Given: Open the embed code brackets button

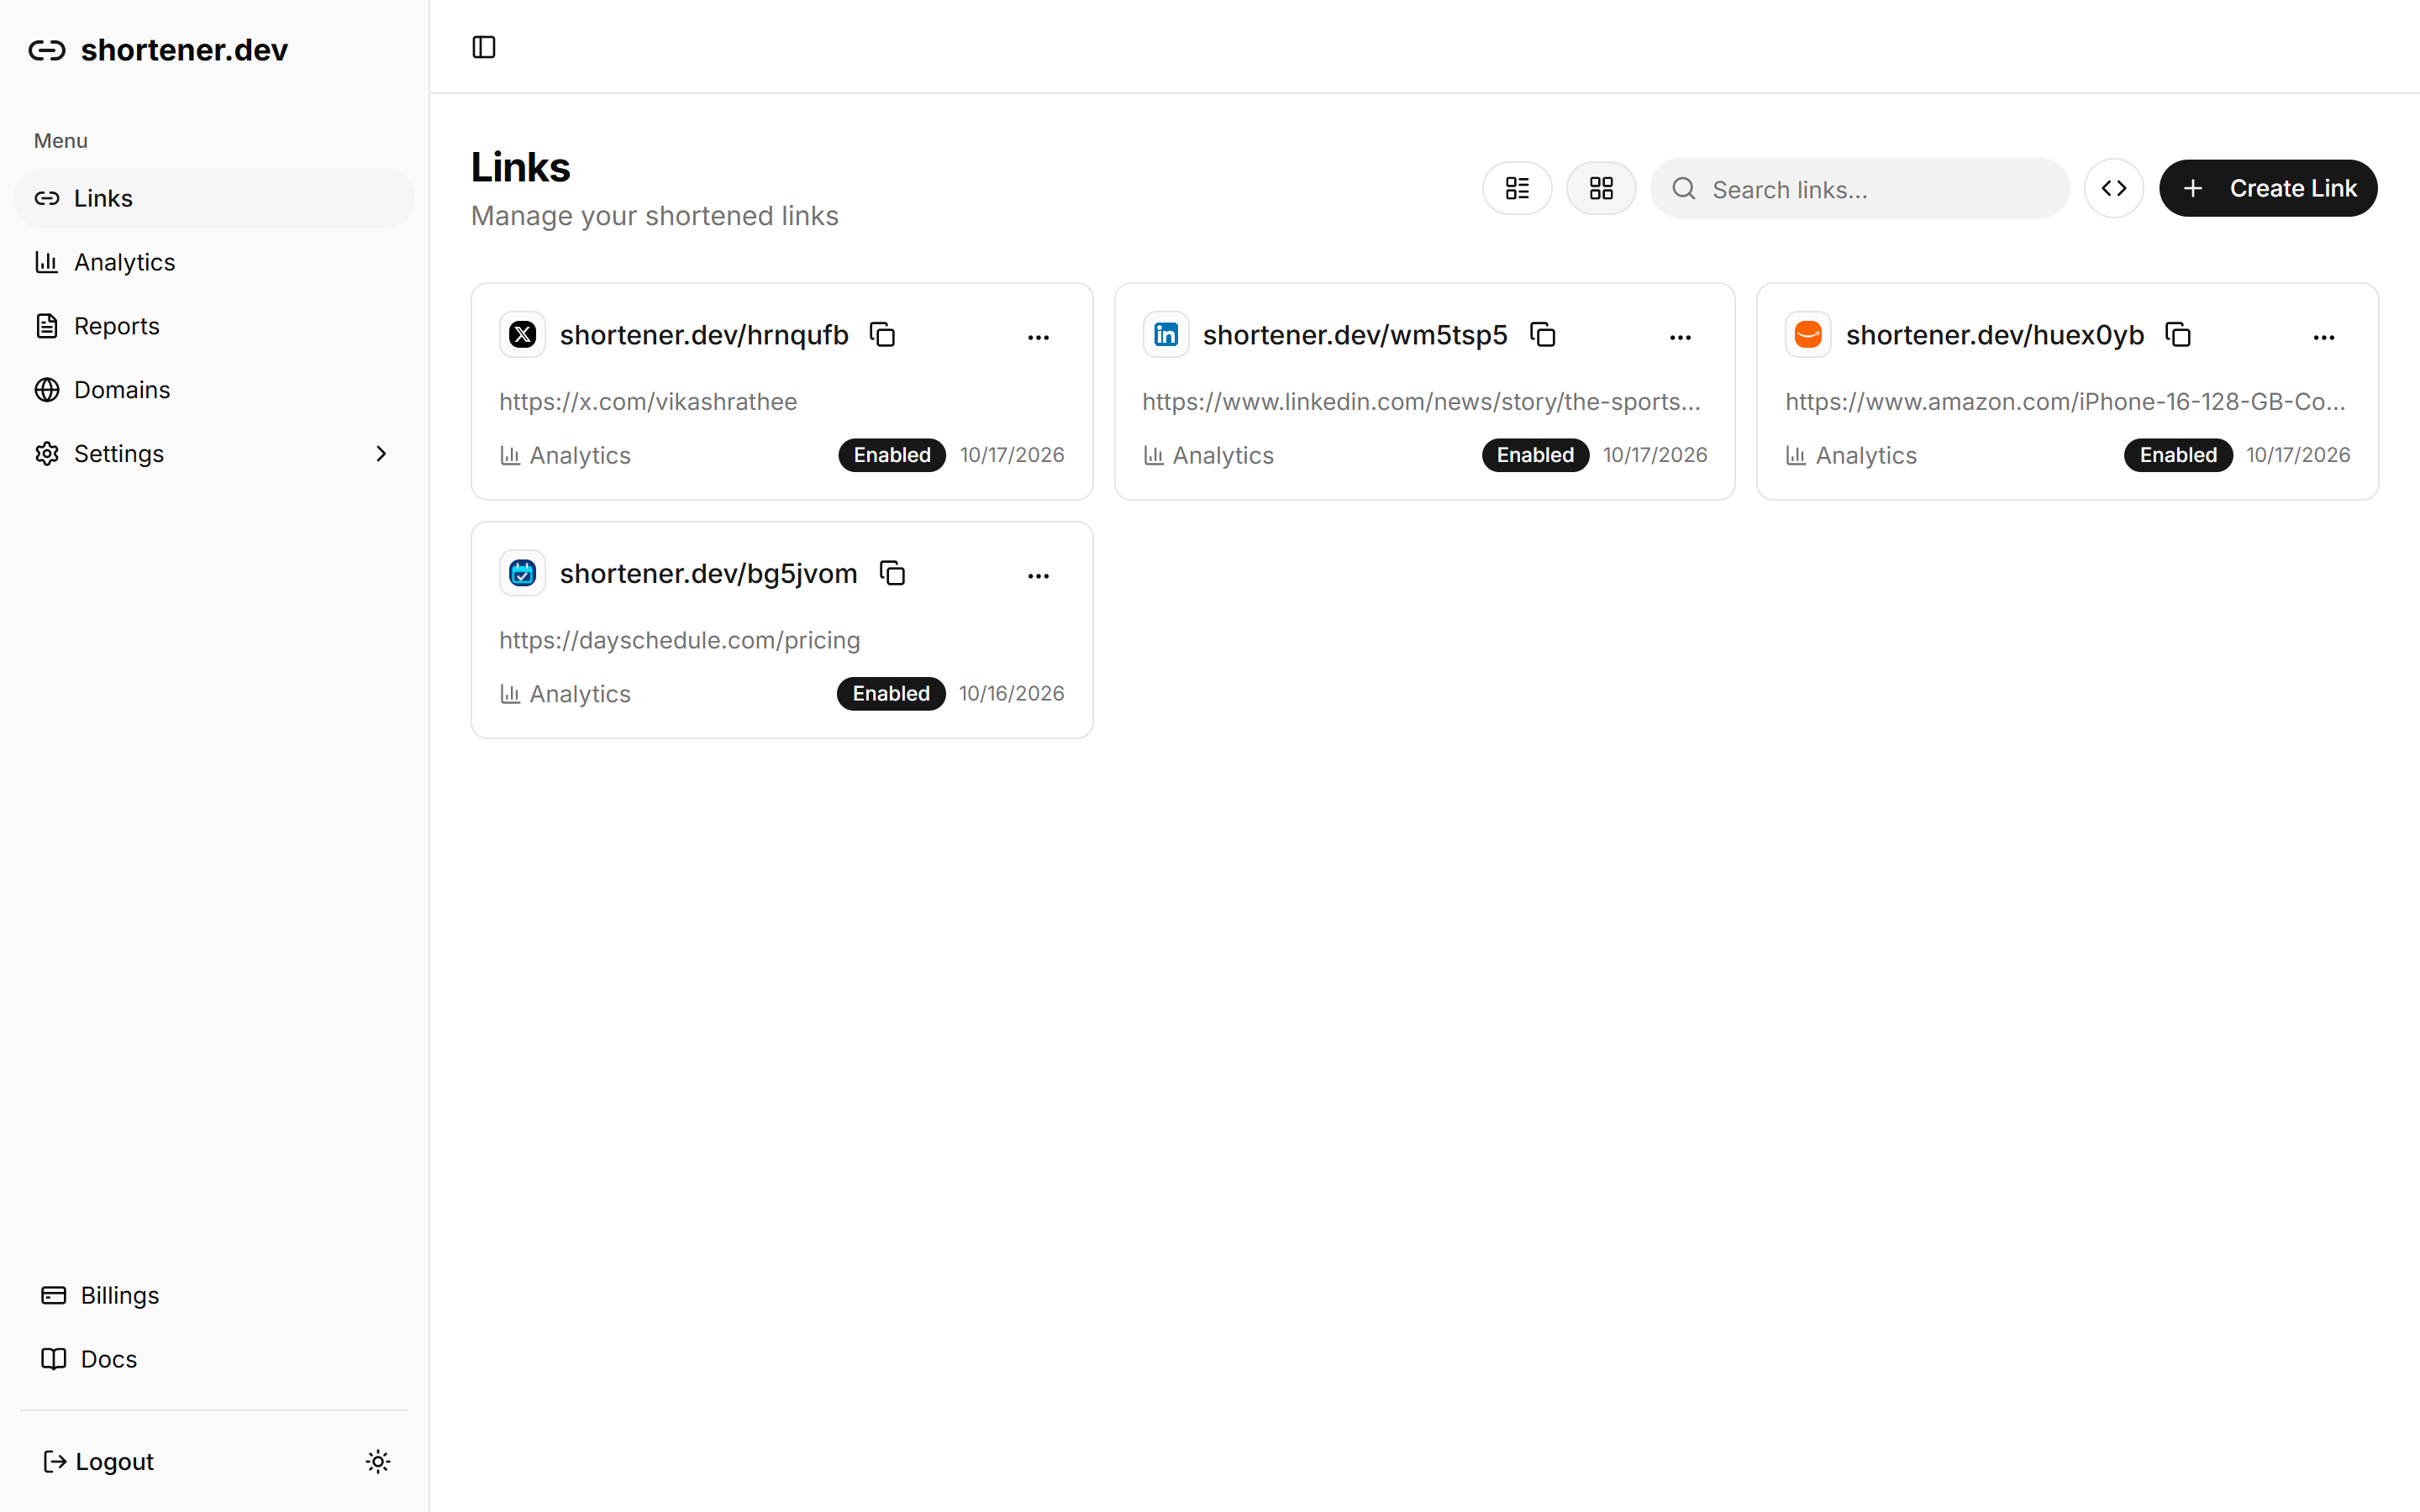Looking at the screenshot, I should click(x=2114, y=188).
